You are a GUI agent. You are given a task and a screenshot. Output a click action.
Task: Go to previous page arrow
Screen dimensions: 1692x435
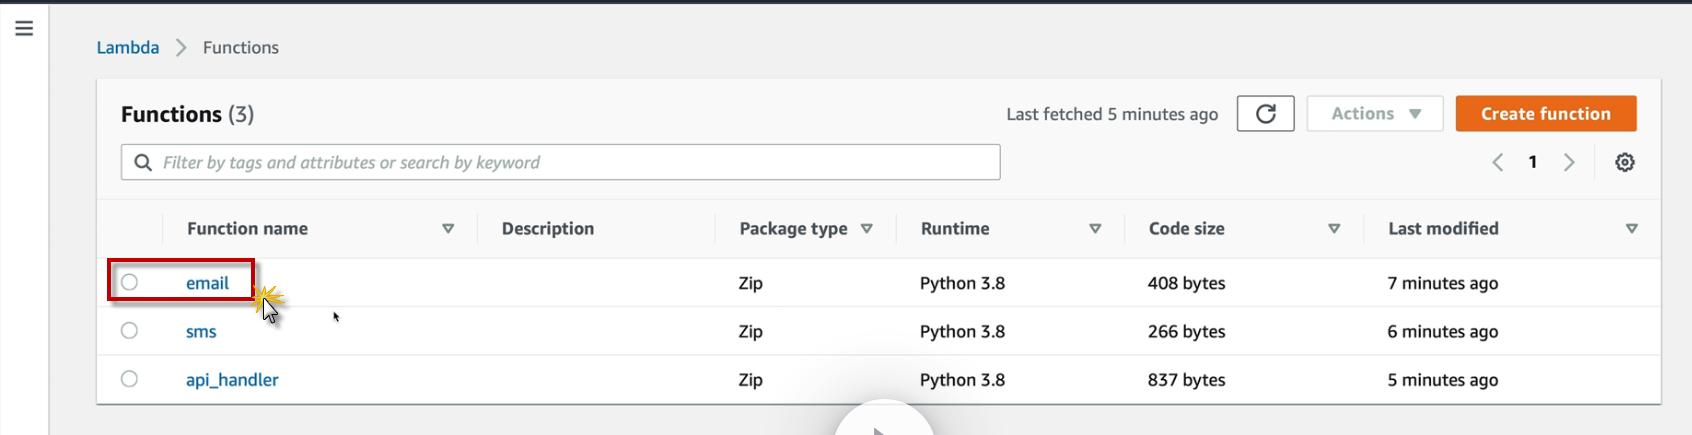(x=1498, y=162)
